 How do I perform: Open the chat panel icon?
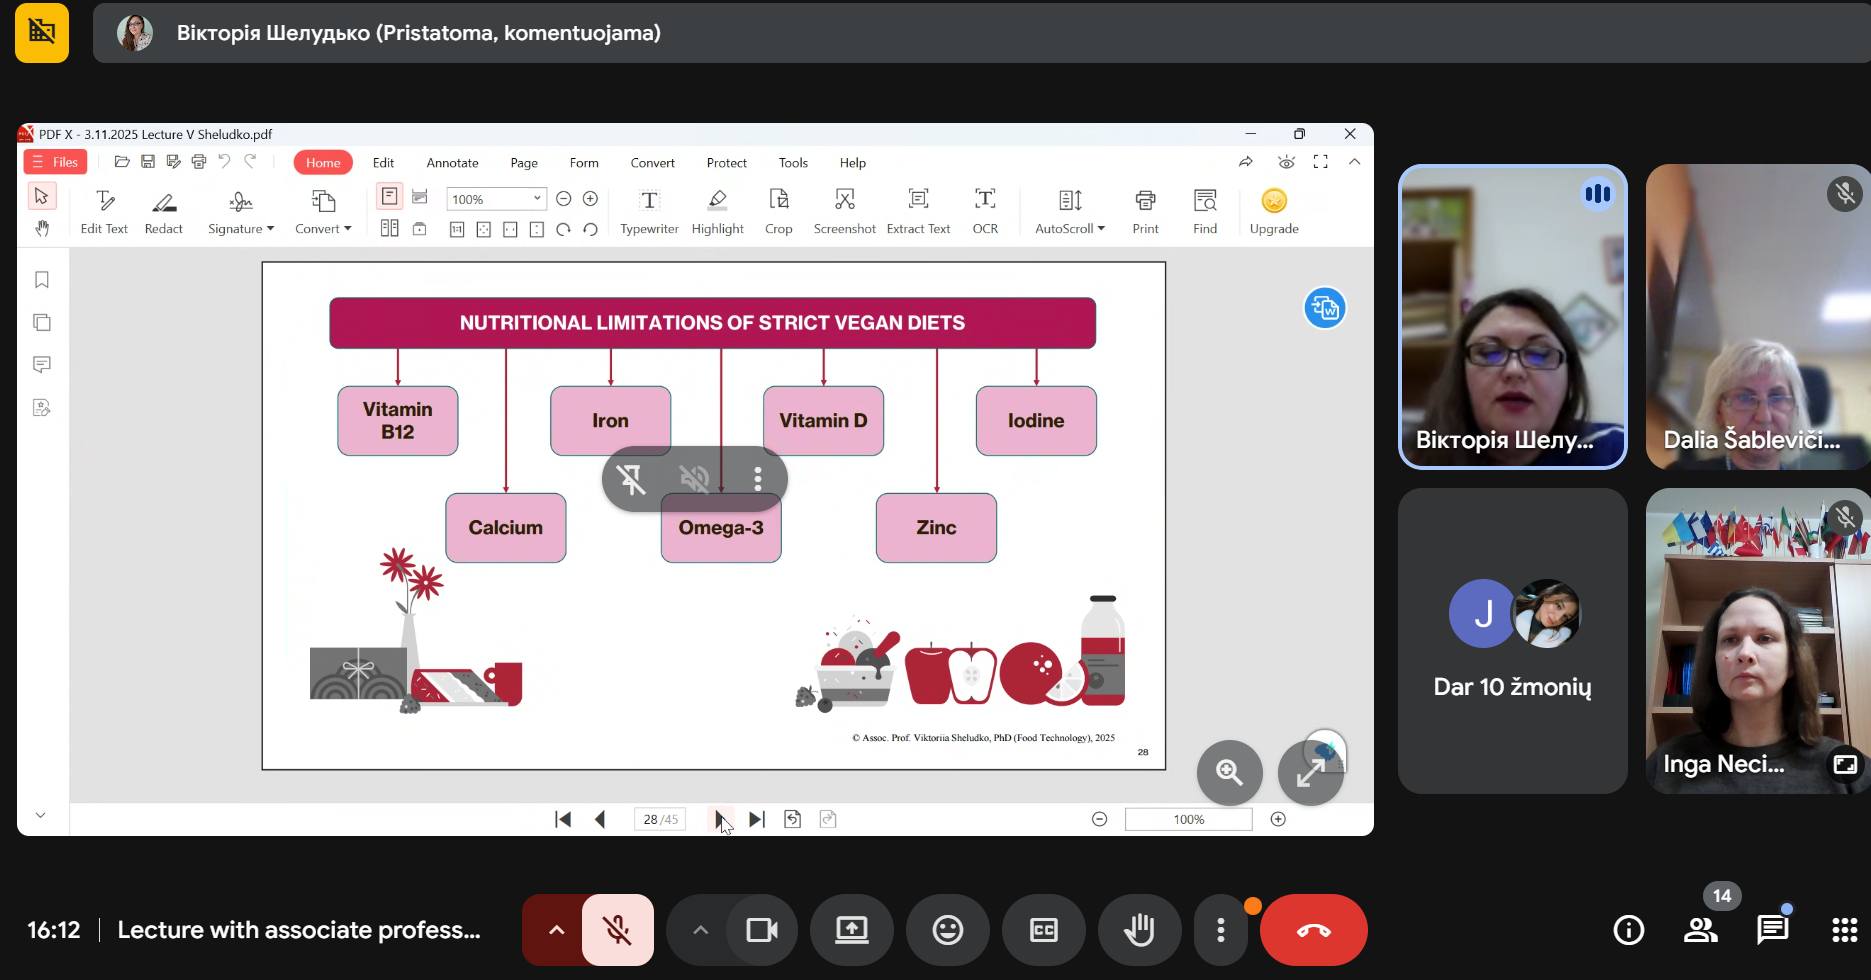pyautogui.click(x=1772, y=930)
